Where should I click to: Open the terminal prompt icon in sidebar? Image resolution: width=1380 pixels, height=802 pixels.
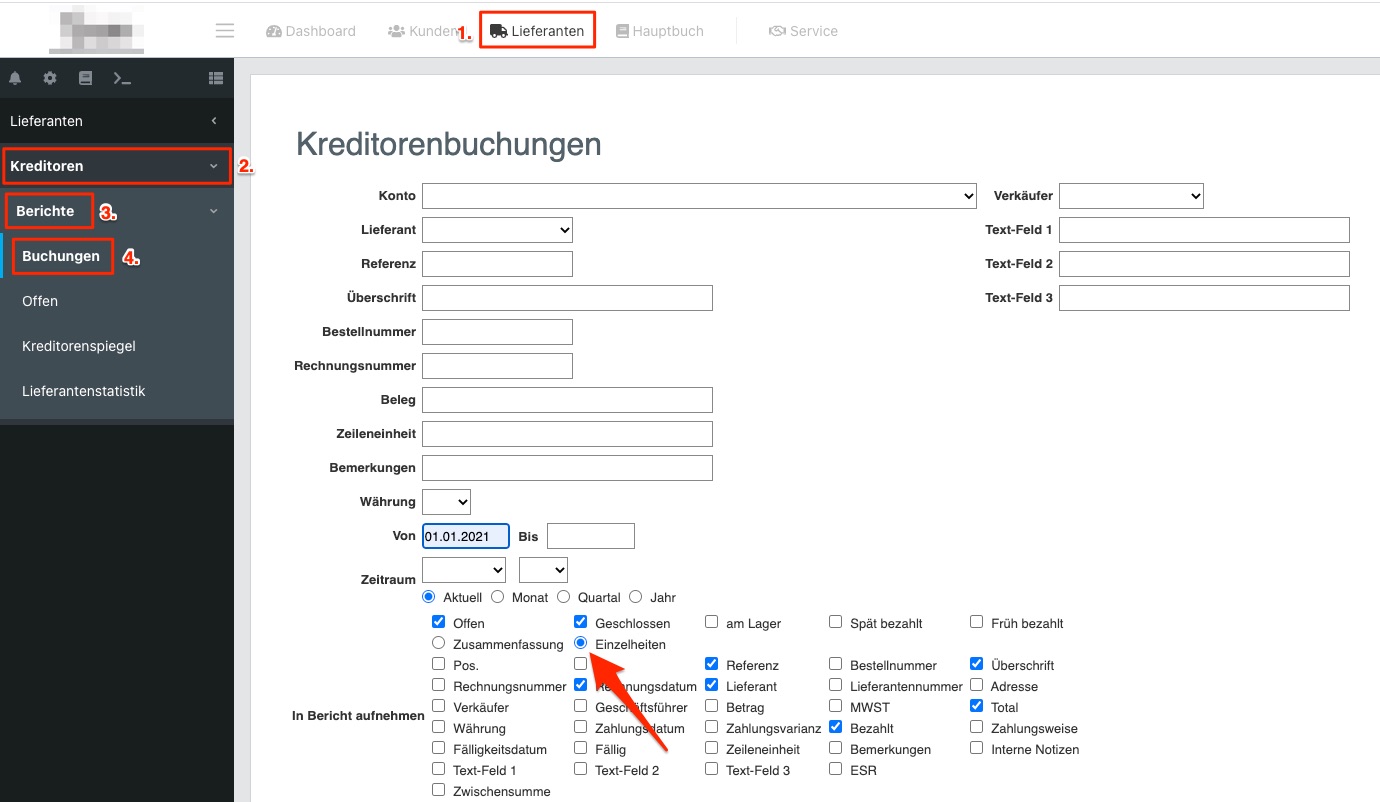122,78
